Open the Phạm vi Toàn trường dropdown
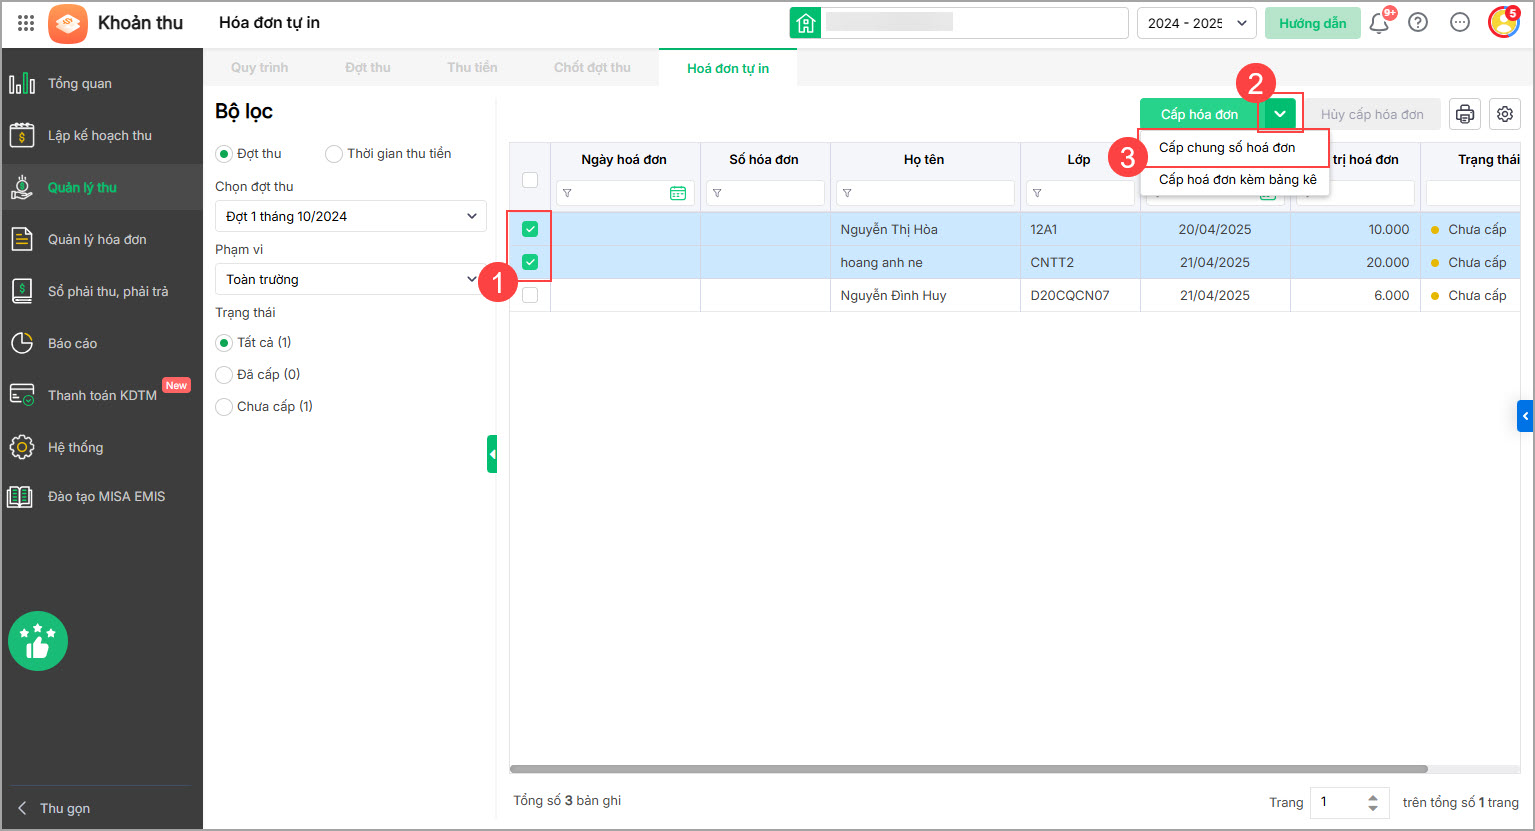The image size is (1535, 831). (x=351, y=279)
